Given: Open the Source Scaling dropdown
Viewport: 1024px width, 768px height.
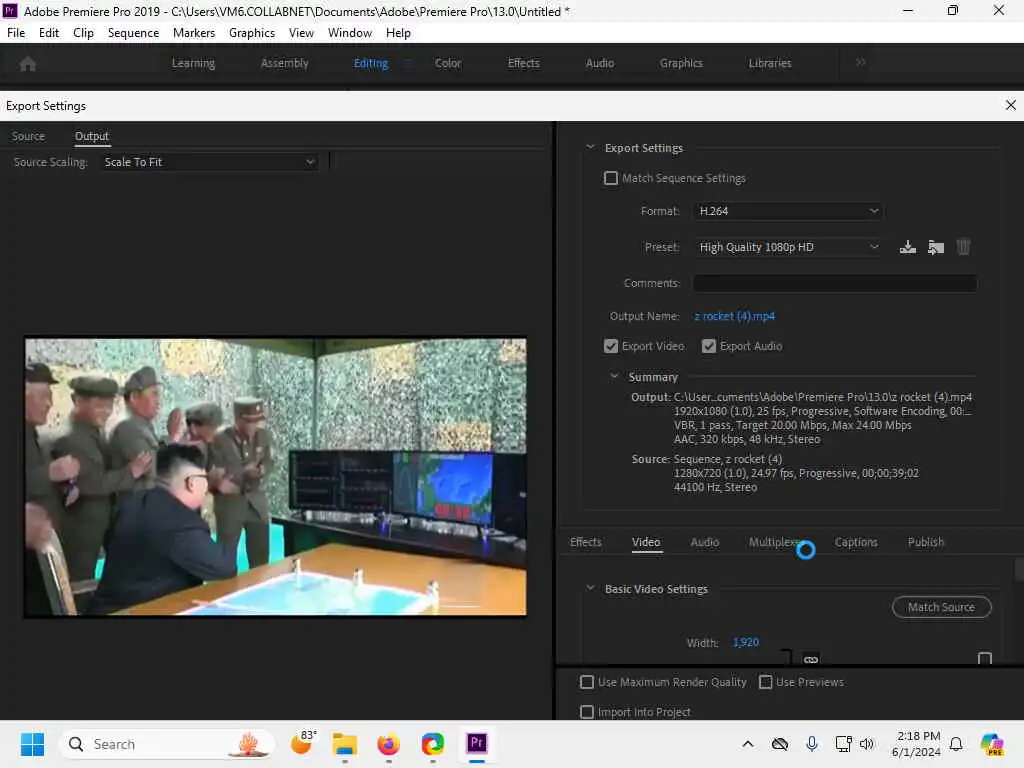Looking at the screenshot, I should coord(209,162).
